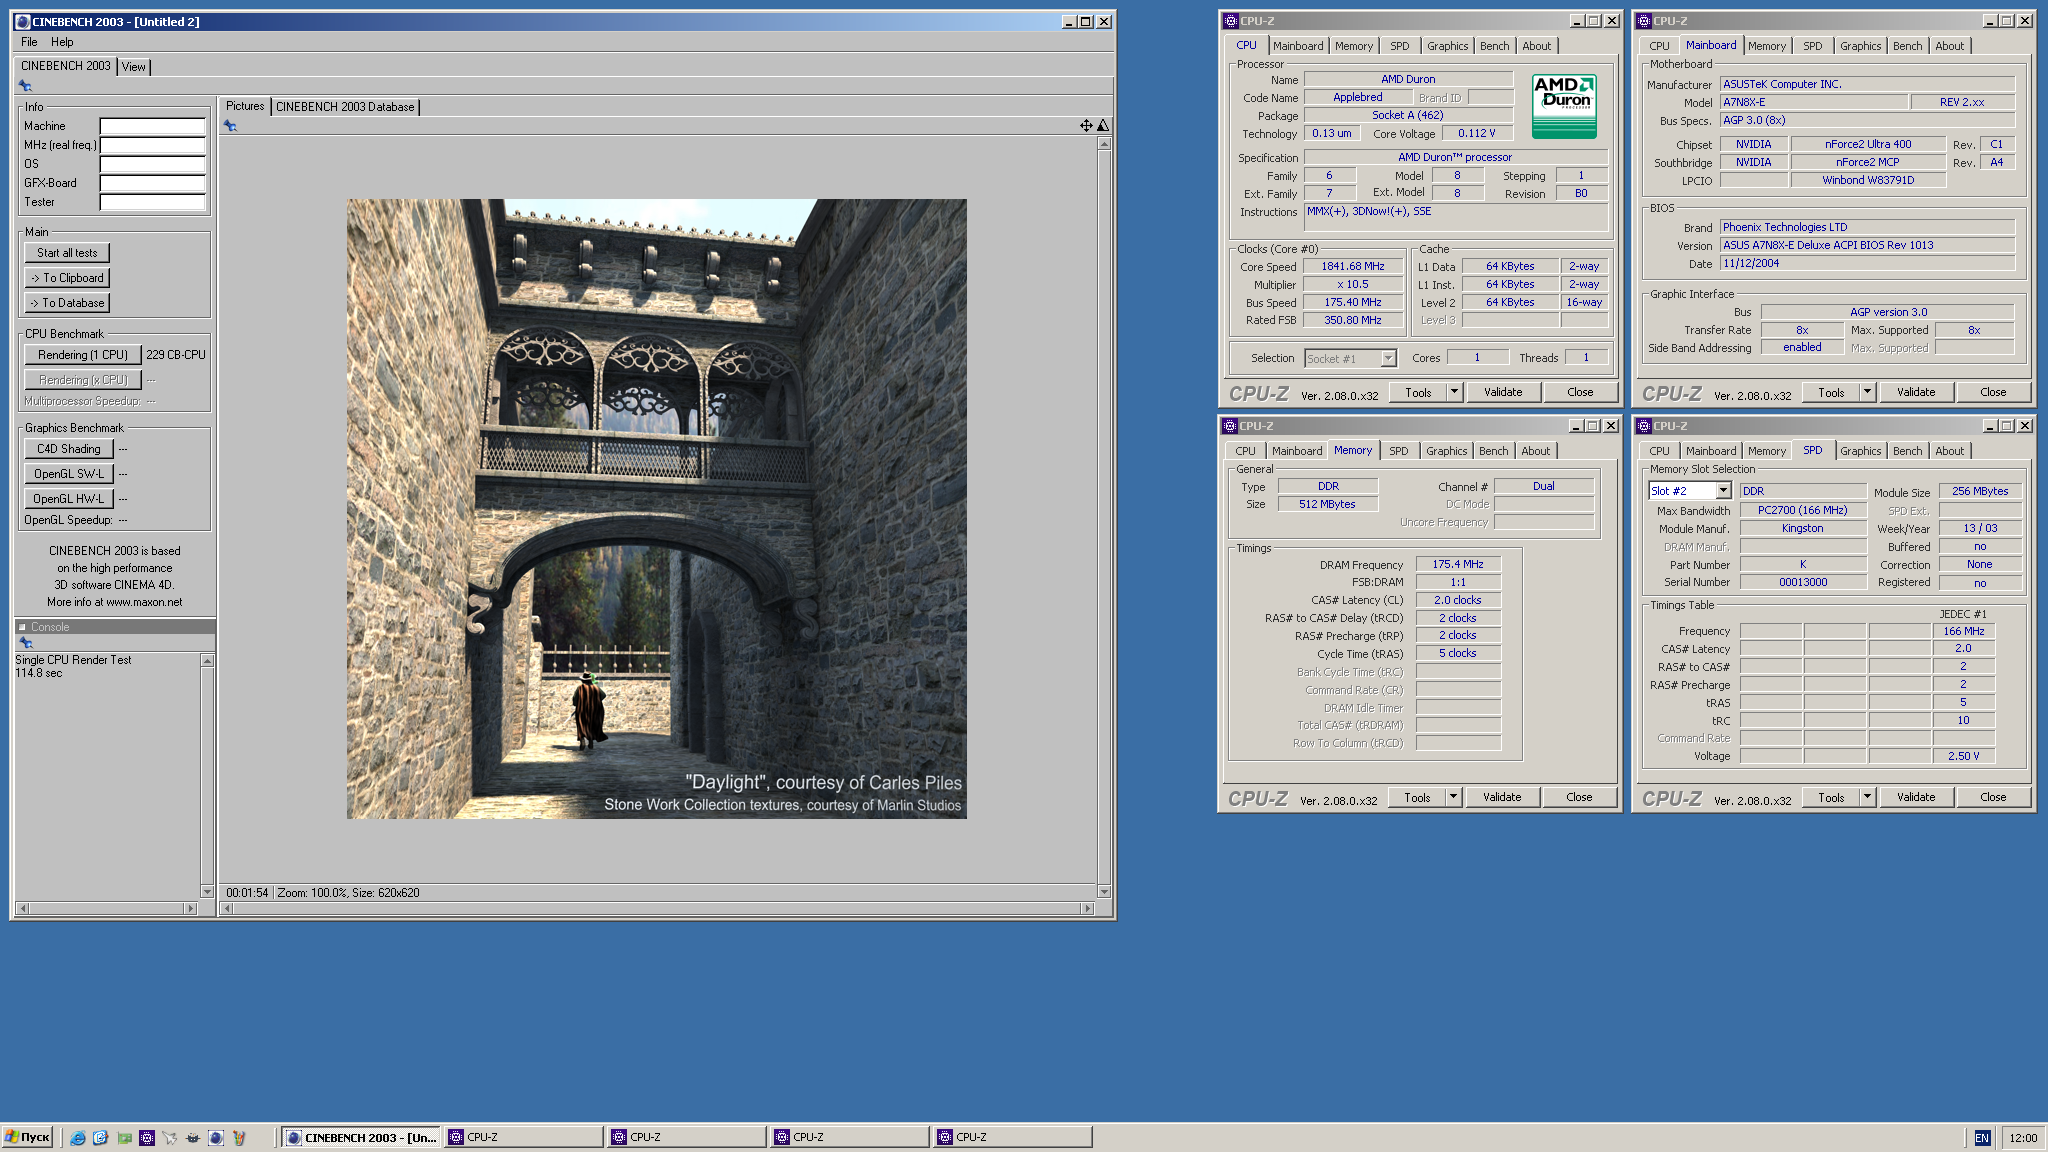Click Tools in the CPU-Z Mainboard window
Image resolution: width=2048 pixels, height=1152 pixels.
click(x=1831, y=392)
